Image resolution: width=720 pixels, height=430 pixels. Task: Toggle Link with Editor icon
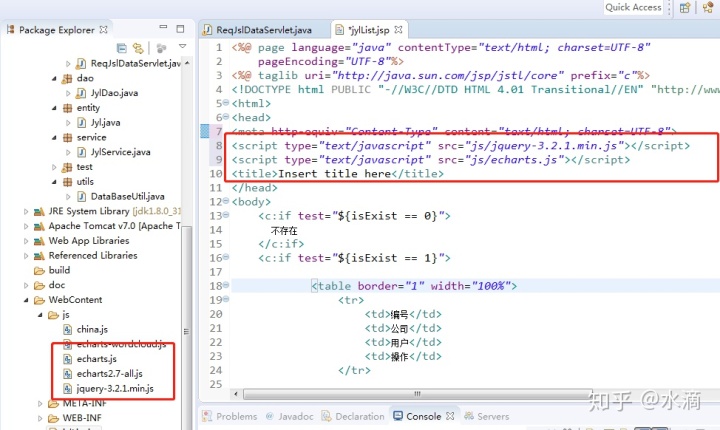coord(138,48)
